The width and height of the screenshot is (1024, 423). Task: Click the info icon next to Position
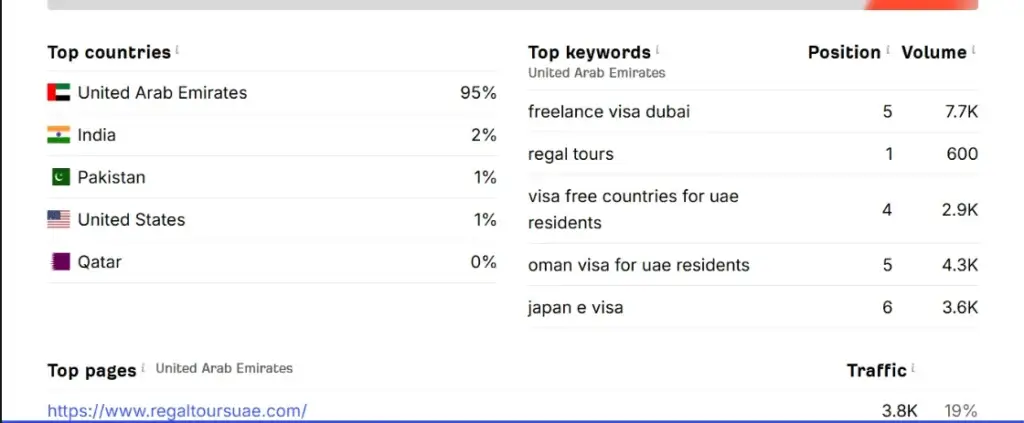click(888, 50)
